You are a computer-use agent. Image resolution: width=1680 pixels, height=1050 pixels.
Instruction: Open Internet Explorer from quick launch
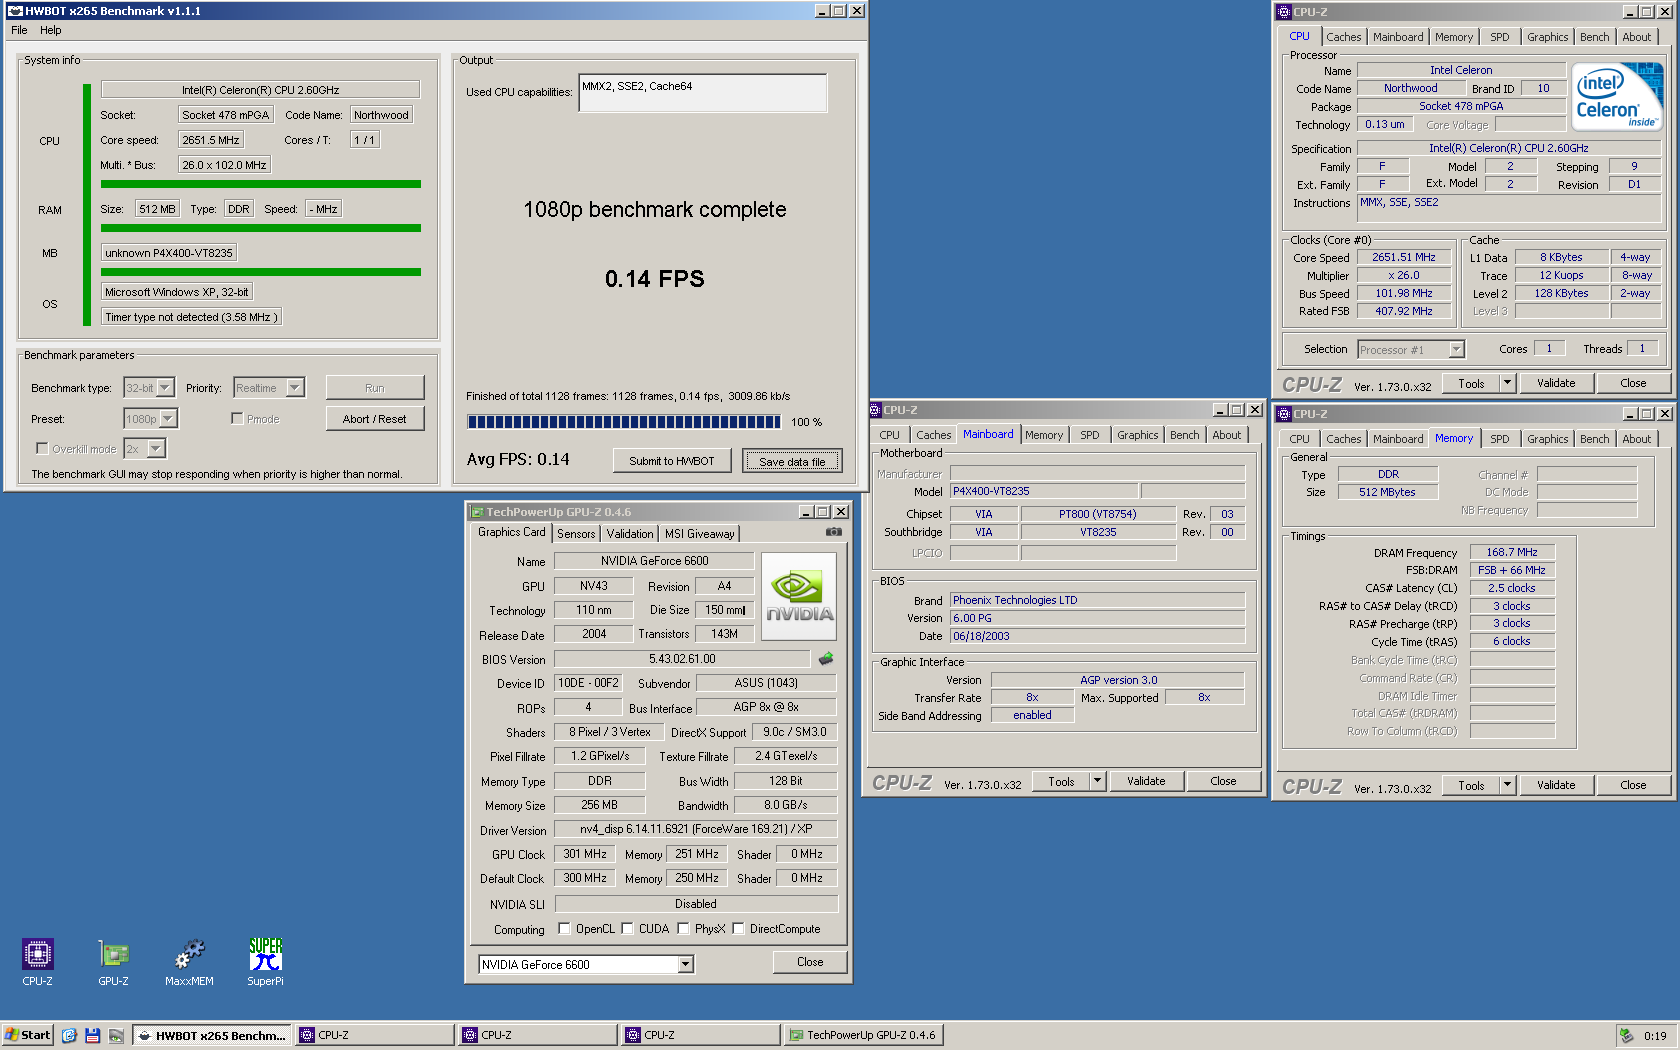[x=69, y=1035]
